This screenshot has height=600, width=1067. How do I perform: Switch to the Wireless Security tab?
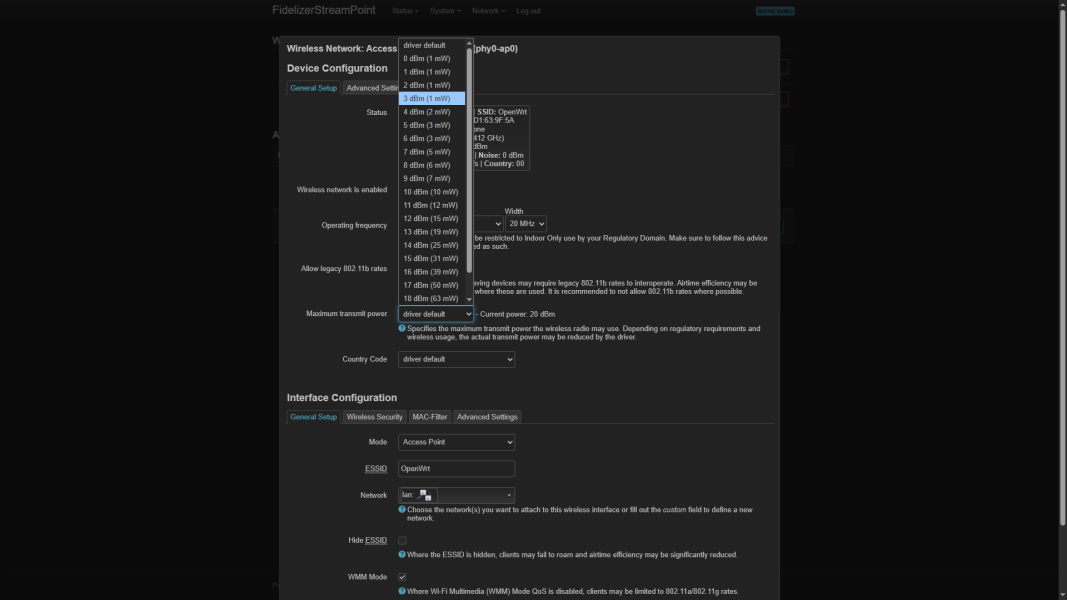pyautogui.click(x=374, y=417)
